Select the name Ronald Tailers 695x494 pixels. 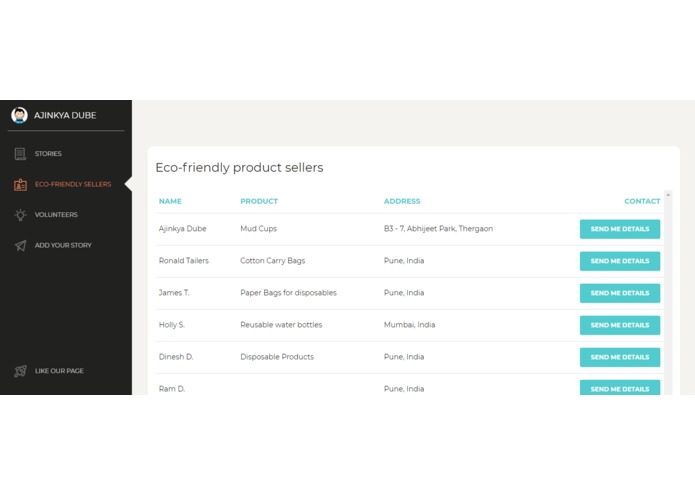coord(184,261)
